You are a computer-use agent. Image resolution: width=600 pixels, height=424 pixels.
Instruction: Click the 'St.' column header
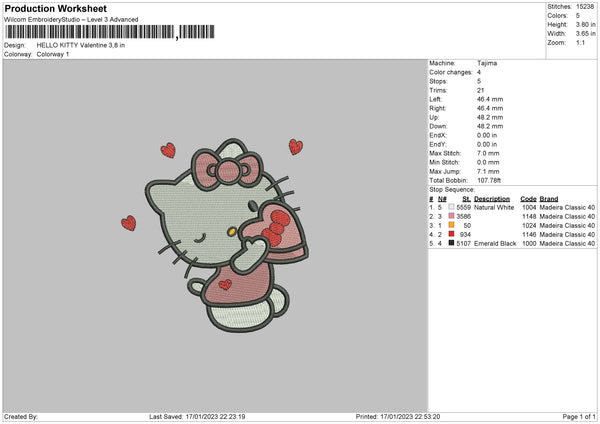(466, 199)
